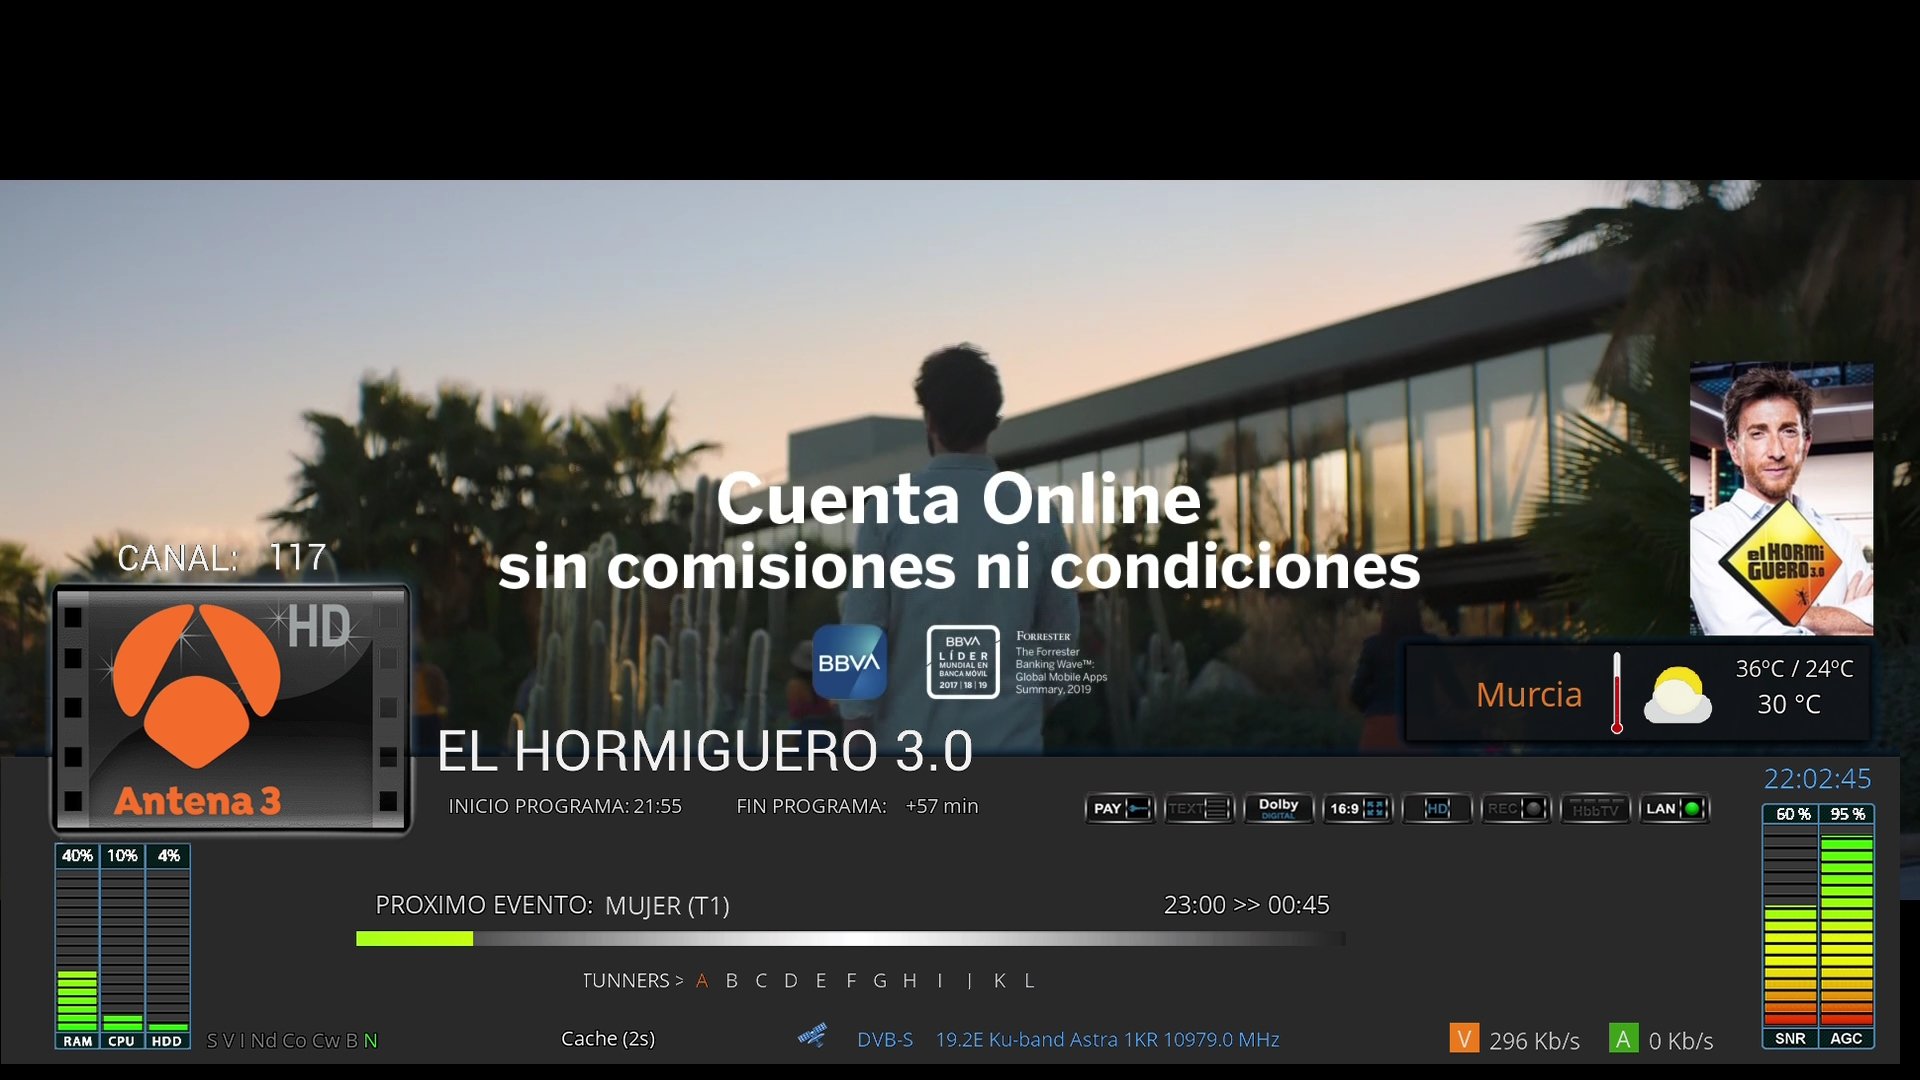Click the DVB-S Astra transponder info text
The height and width of the screenshot is (1080, 1920).
(x=1068, y=1040)
